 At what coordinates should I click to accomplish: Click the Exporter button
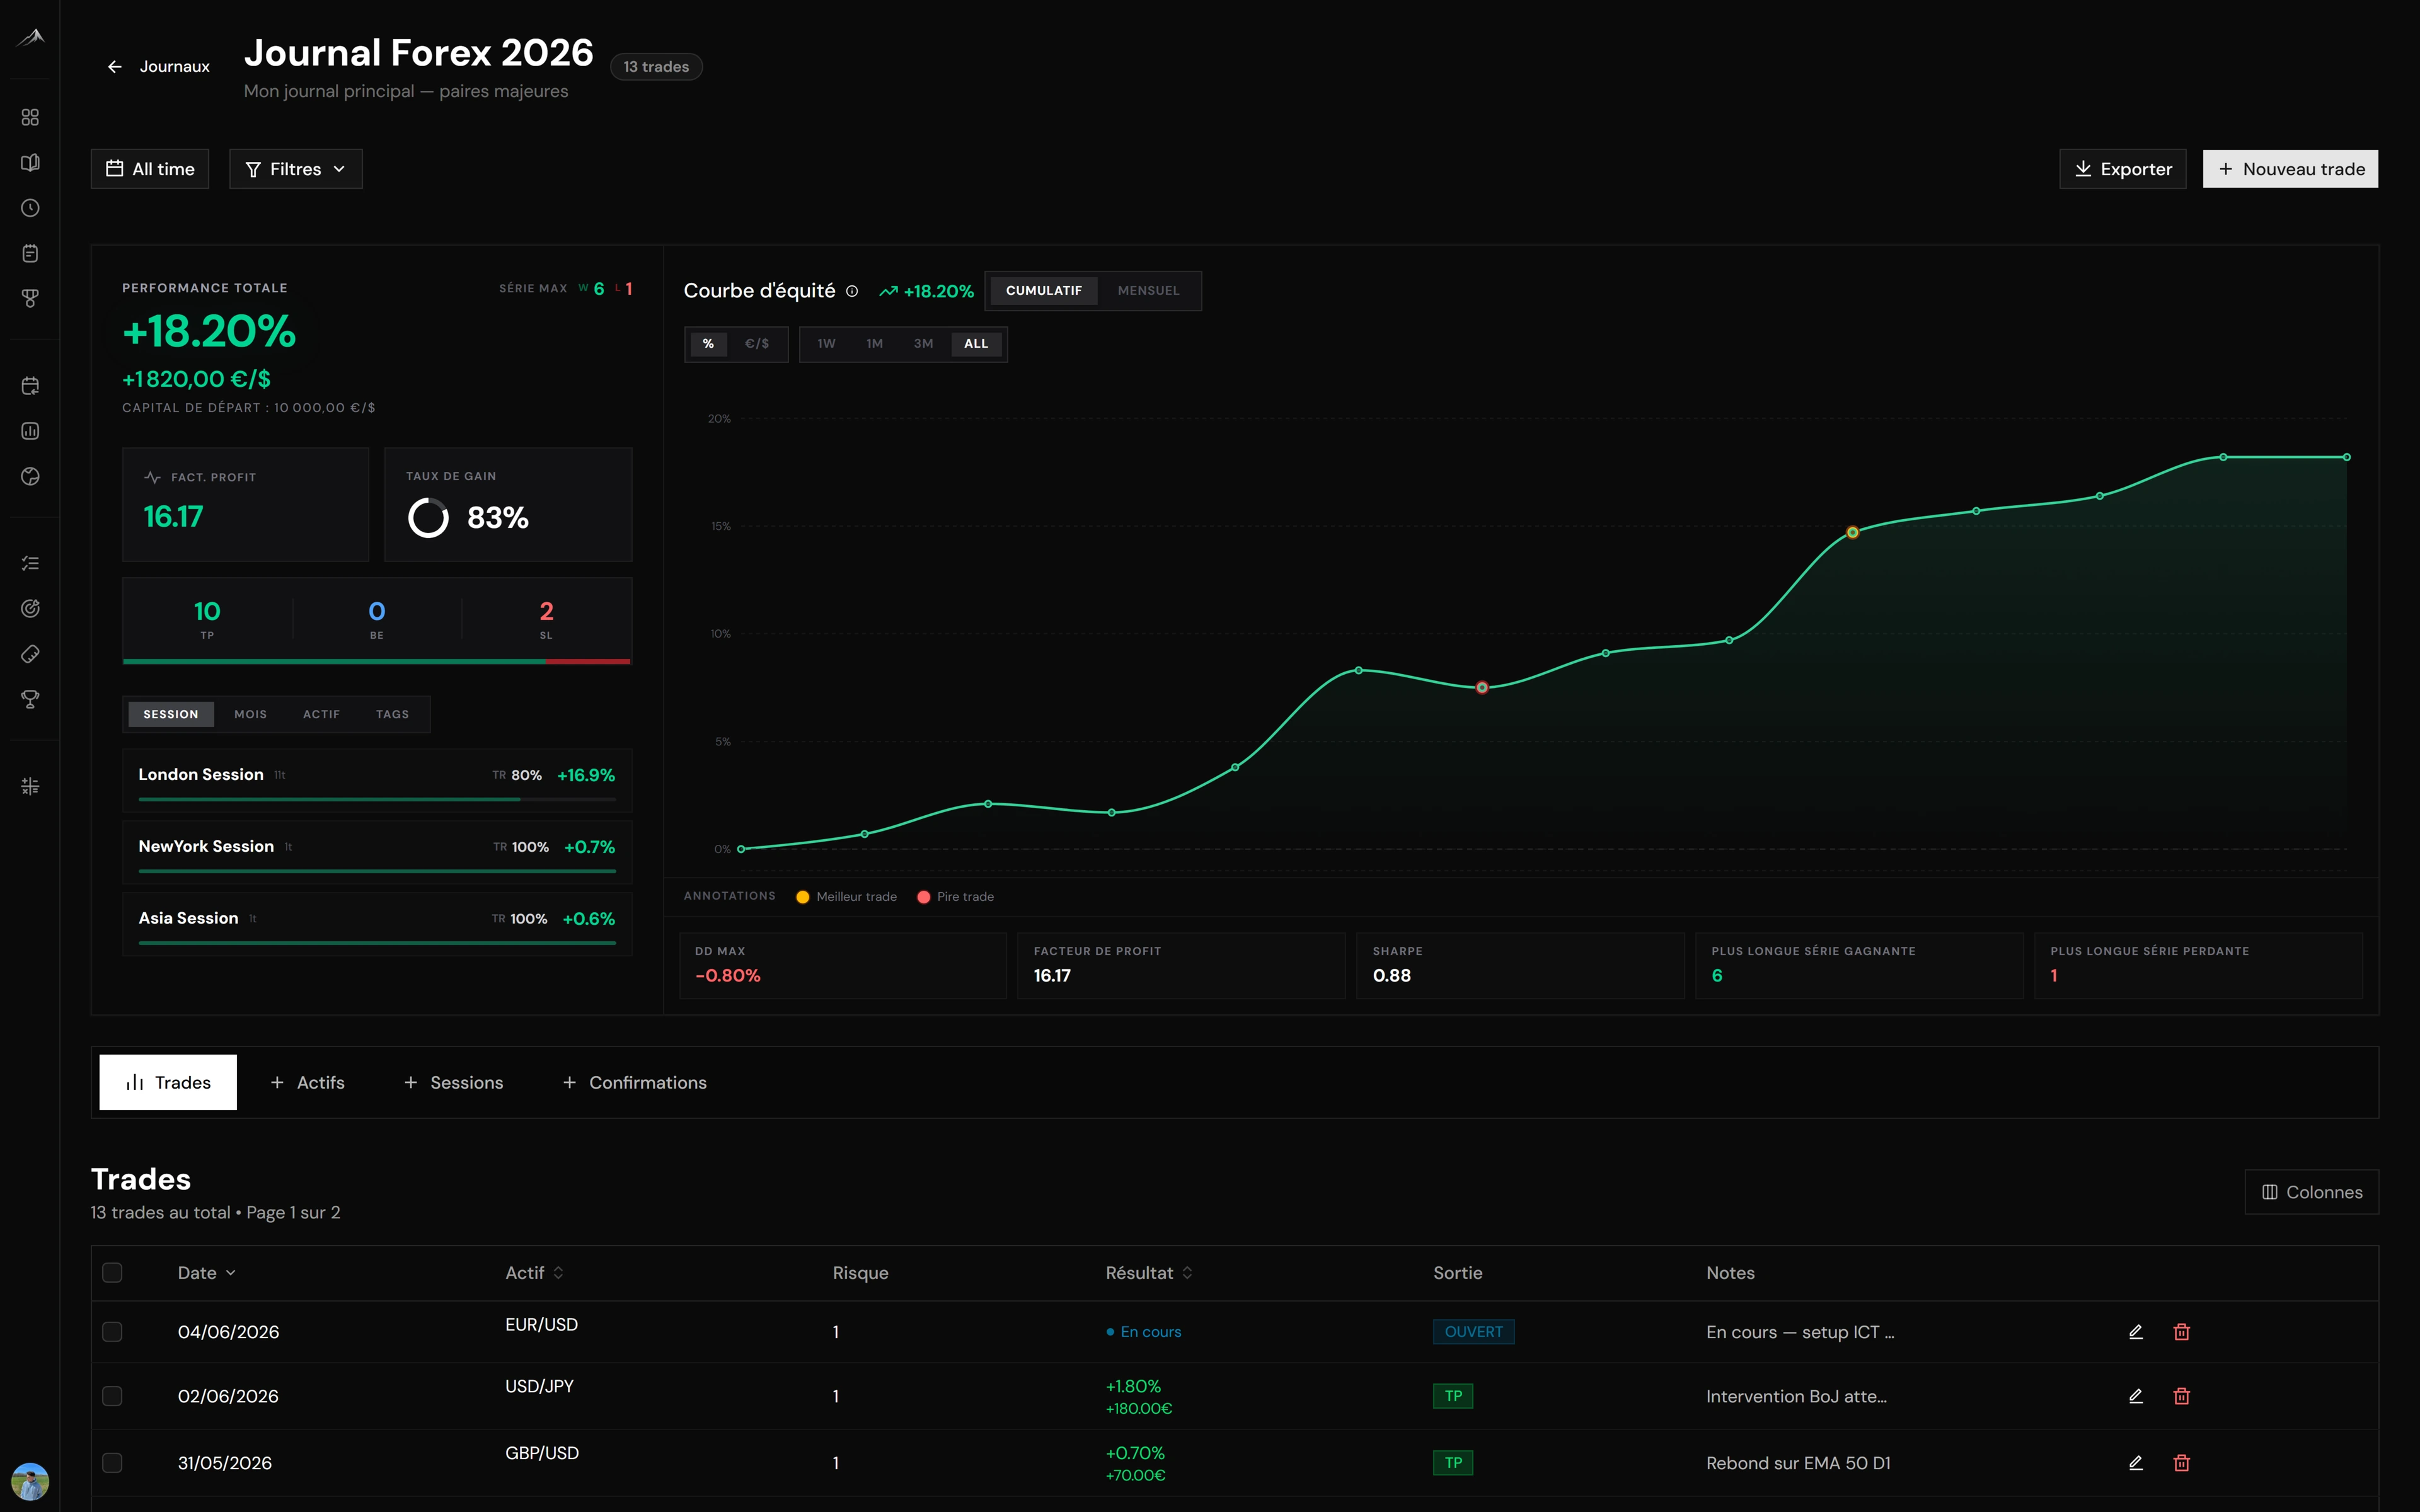[2122, 169]
